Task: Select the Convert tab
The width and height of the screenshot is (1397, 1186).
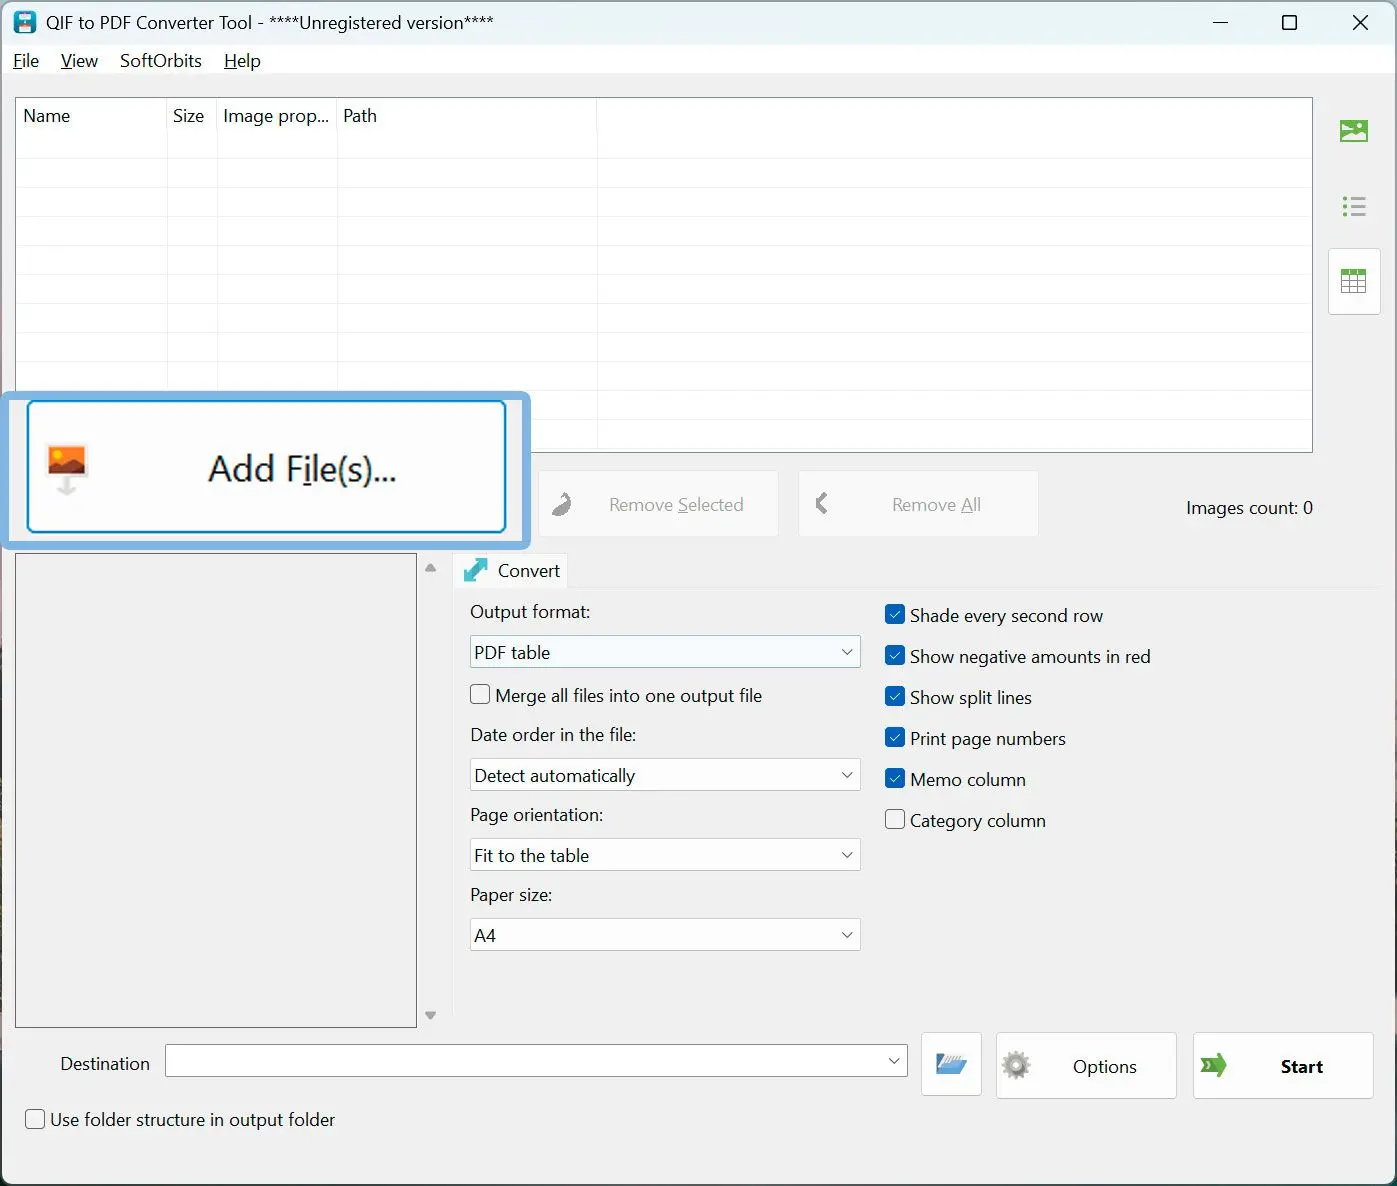Action: [x=511, y=570]
